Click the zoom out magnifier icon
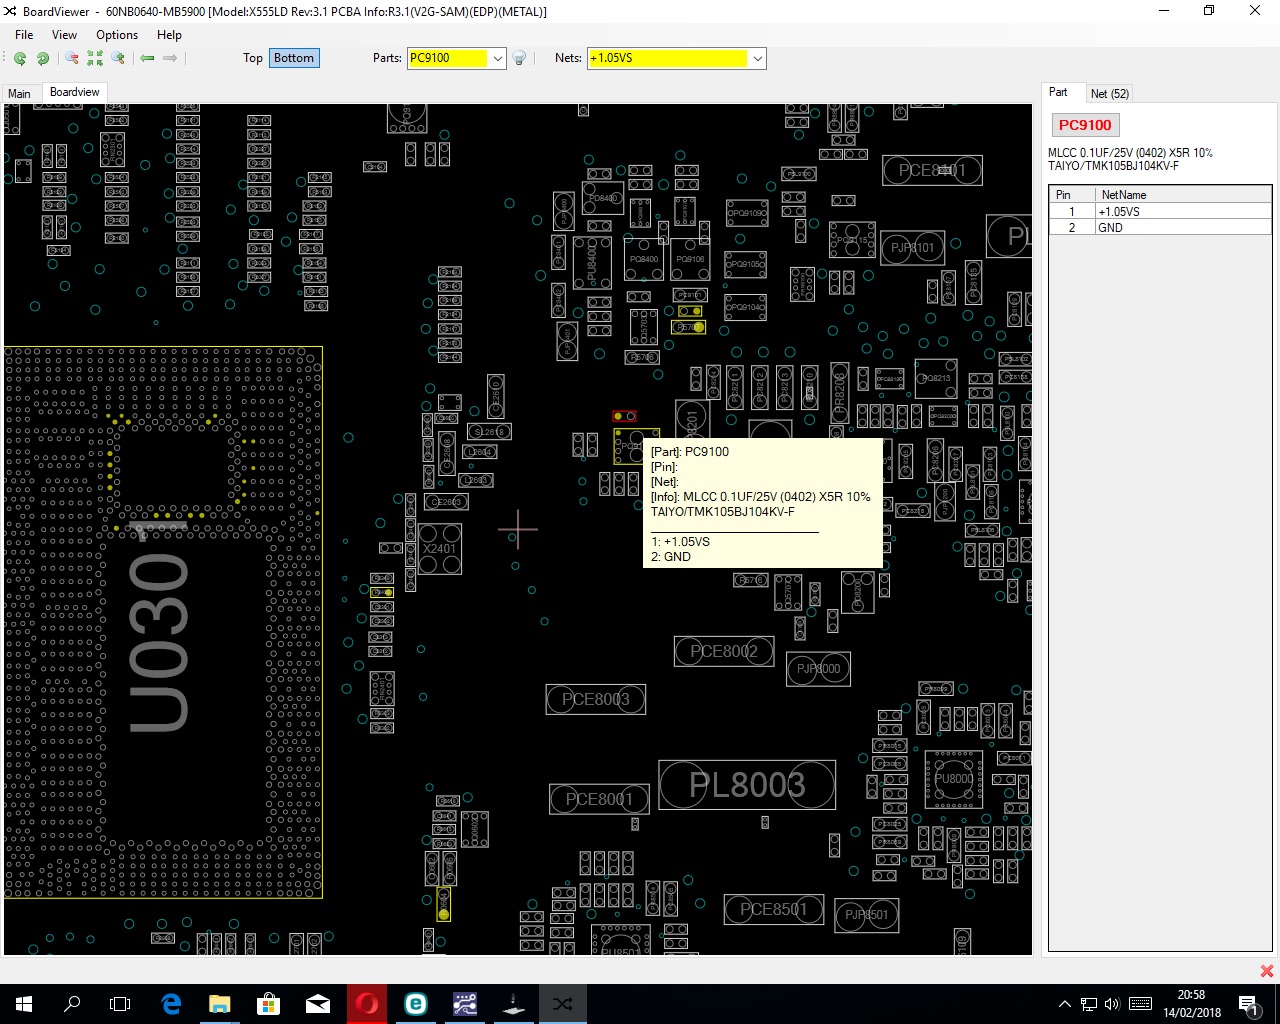This screenshot has width=1280, height=1024. coord(72,58)
